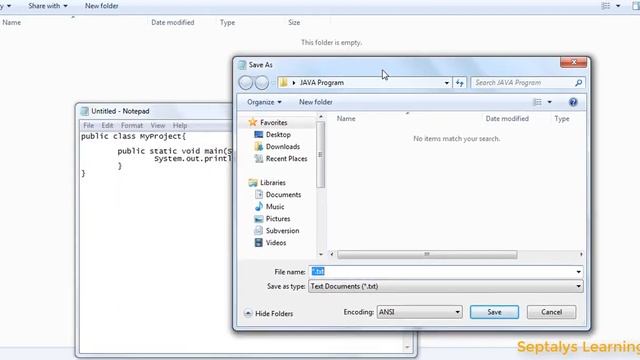Click the refresh button beside address bar
The width and height of the screenshot is (640, 360).
click(460, 83)
